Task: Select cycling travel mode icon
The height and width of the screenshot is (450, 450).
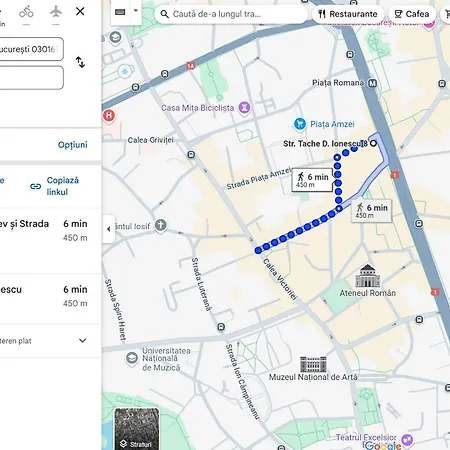Action: click(26, 12)
